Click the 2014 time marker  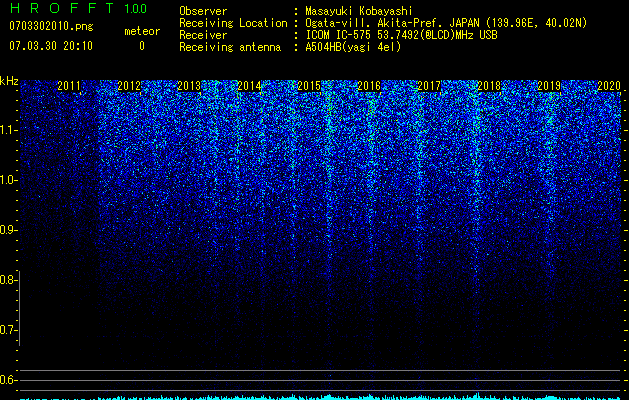249,86
